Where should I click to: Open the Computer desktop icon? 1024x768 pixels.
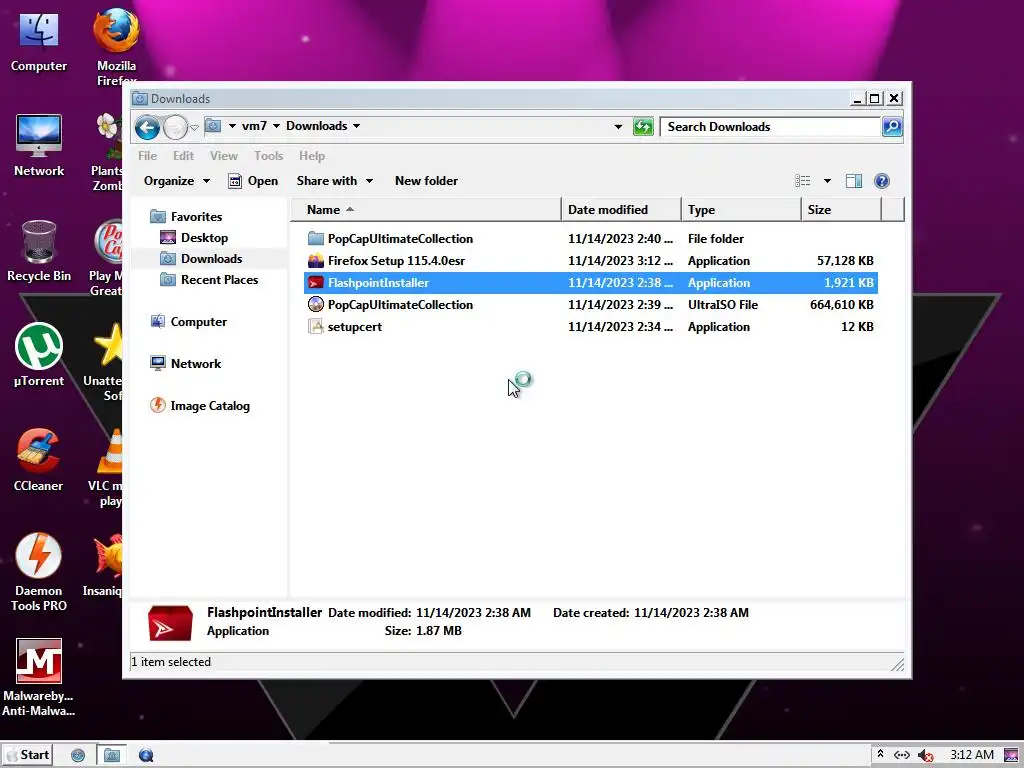[39, 42]
